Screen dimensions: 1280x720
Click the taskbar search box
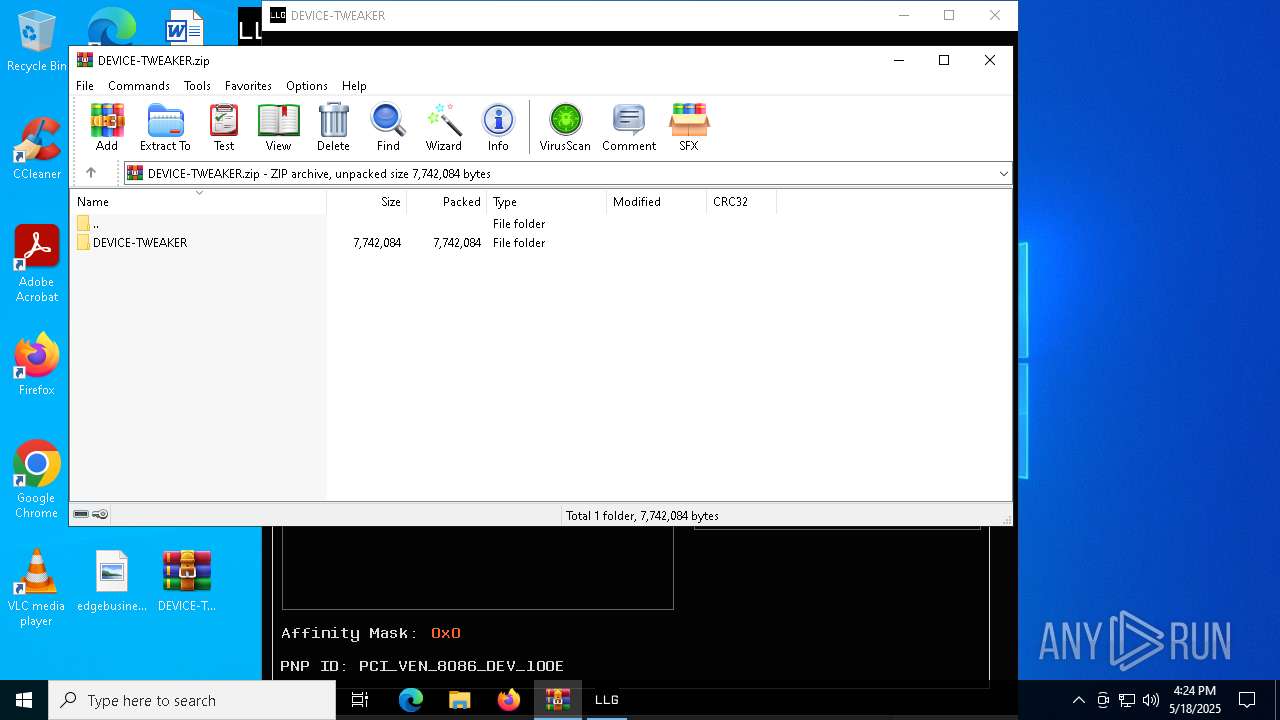pyautogui.click(x=192, y=700)
